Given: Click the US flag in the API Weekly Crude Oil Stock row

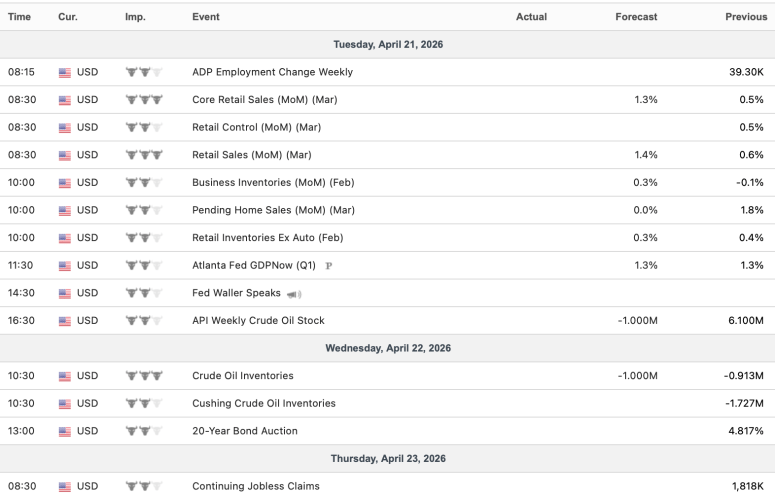Looking at the screenshot, I should click(65, 321).
